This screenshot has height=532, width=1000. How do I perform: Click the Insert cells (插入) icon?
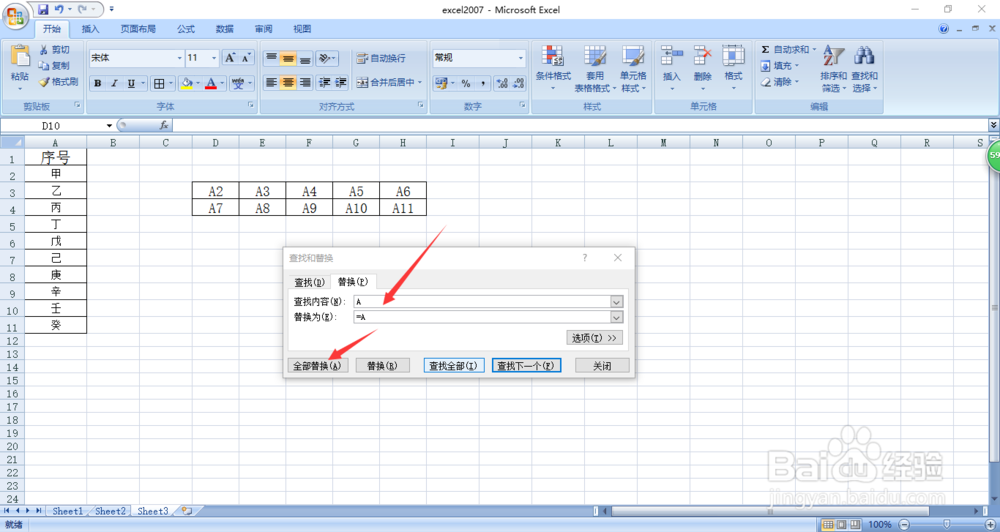click(x=672, y=55)
